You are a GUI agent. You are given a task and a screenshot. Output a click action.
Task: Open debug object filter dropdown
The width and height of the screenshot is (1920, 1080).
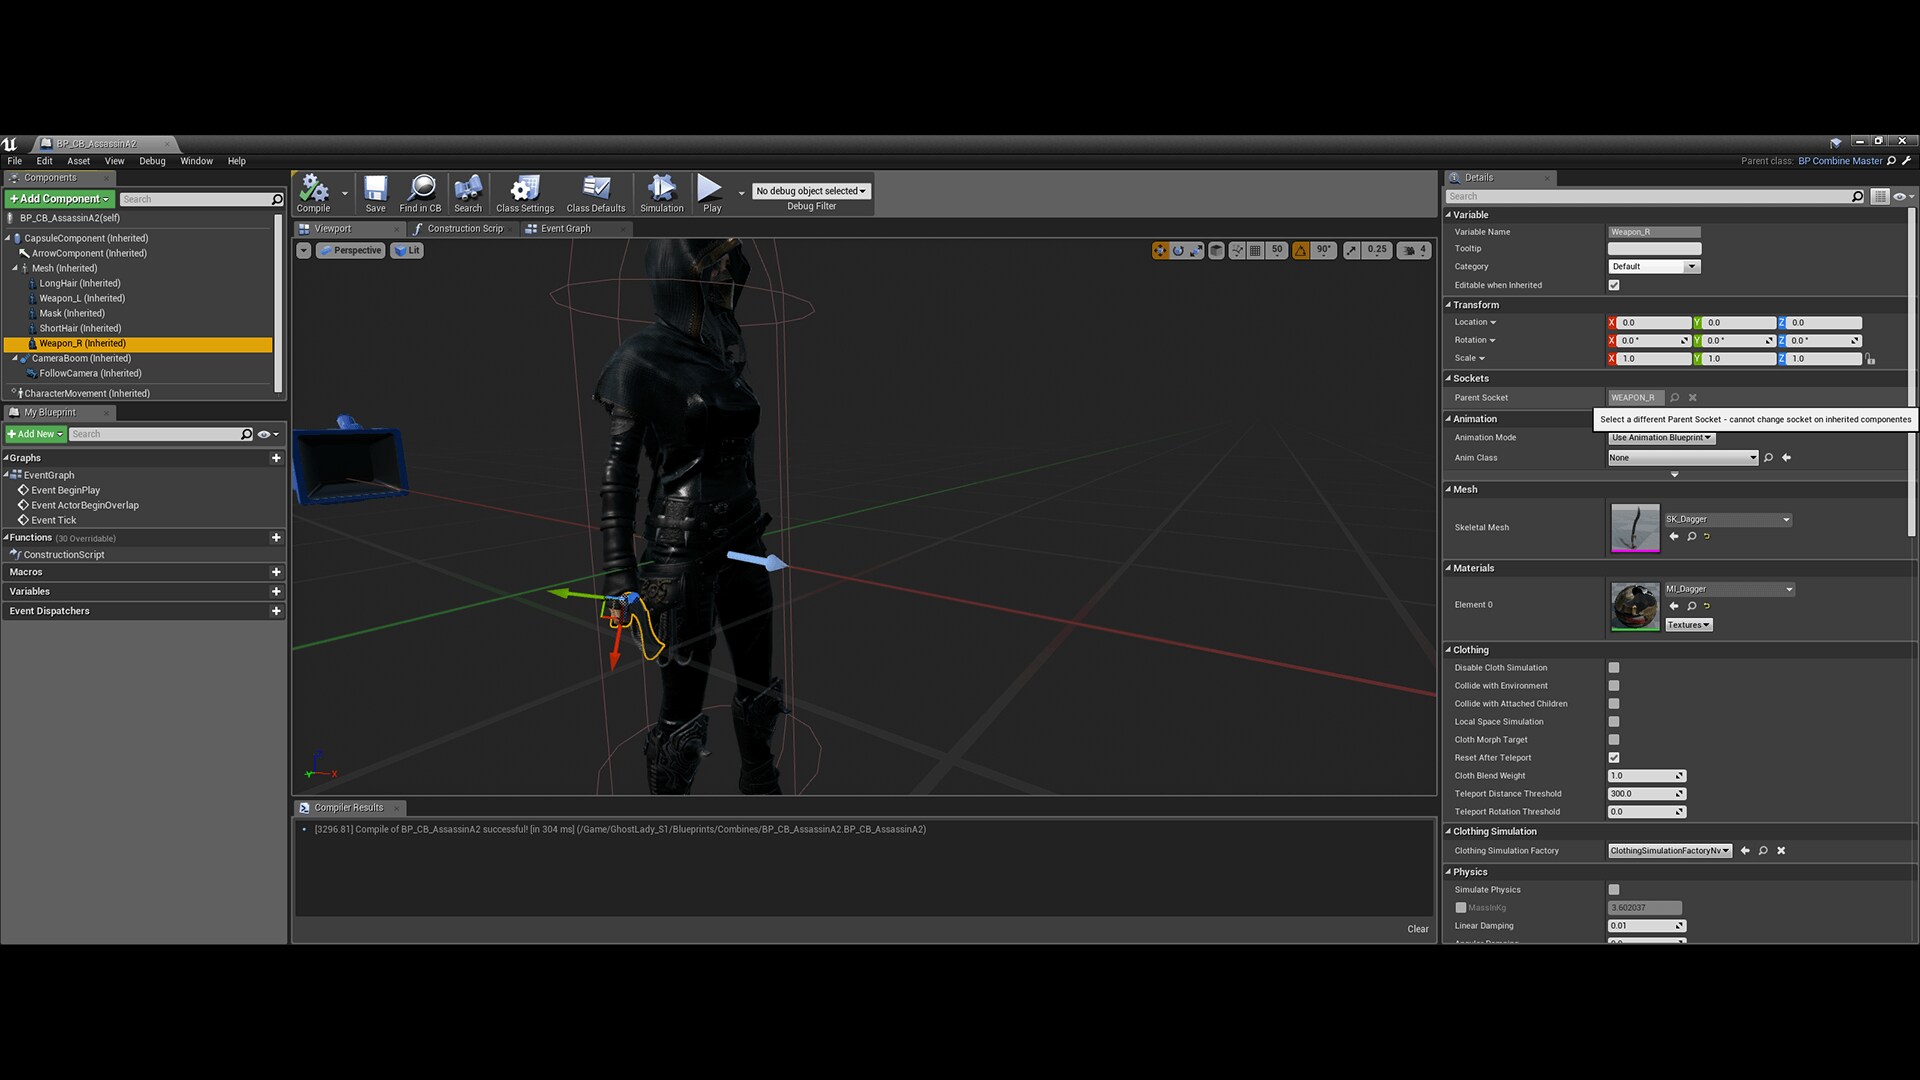pyautogui.click(x=811, y=191)
